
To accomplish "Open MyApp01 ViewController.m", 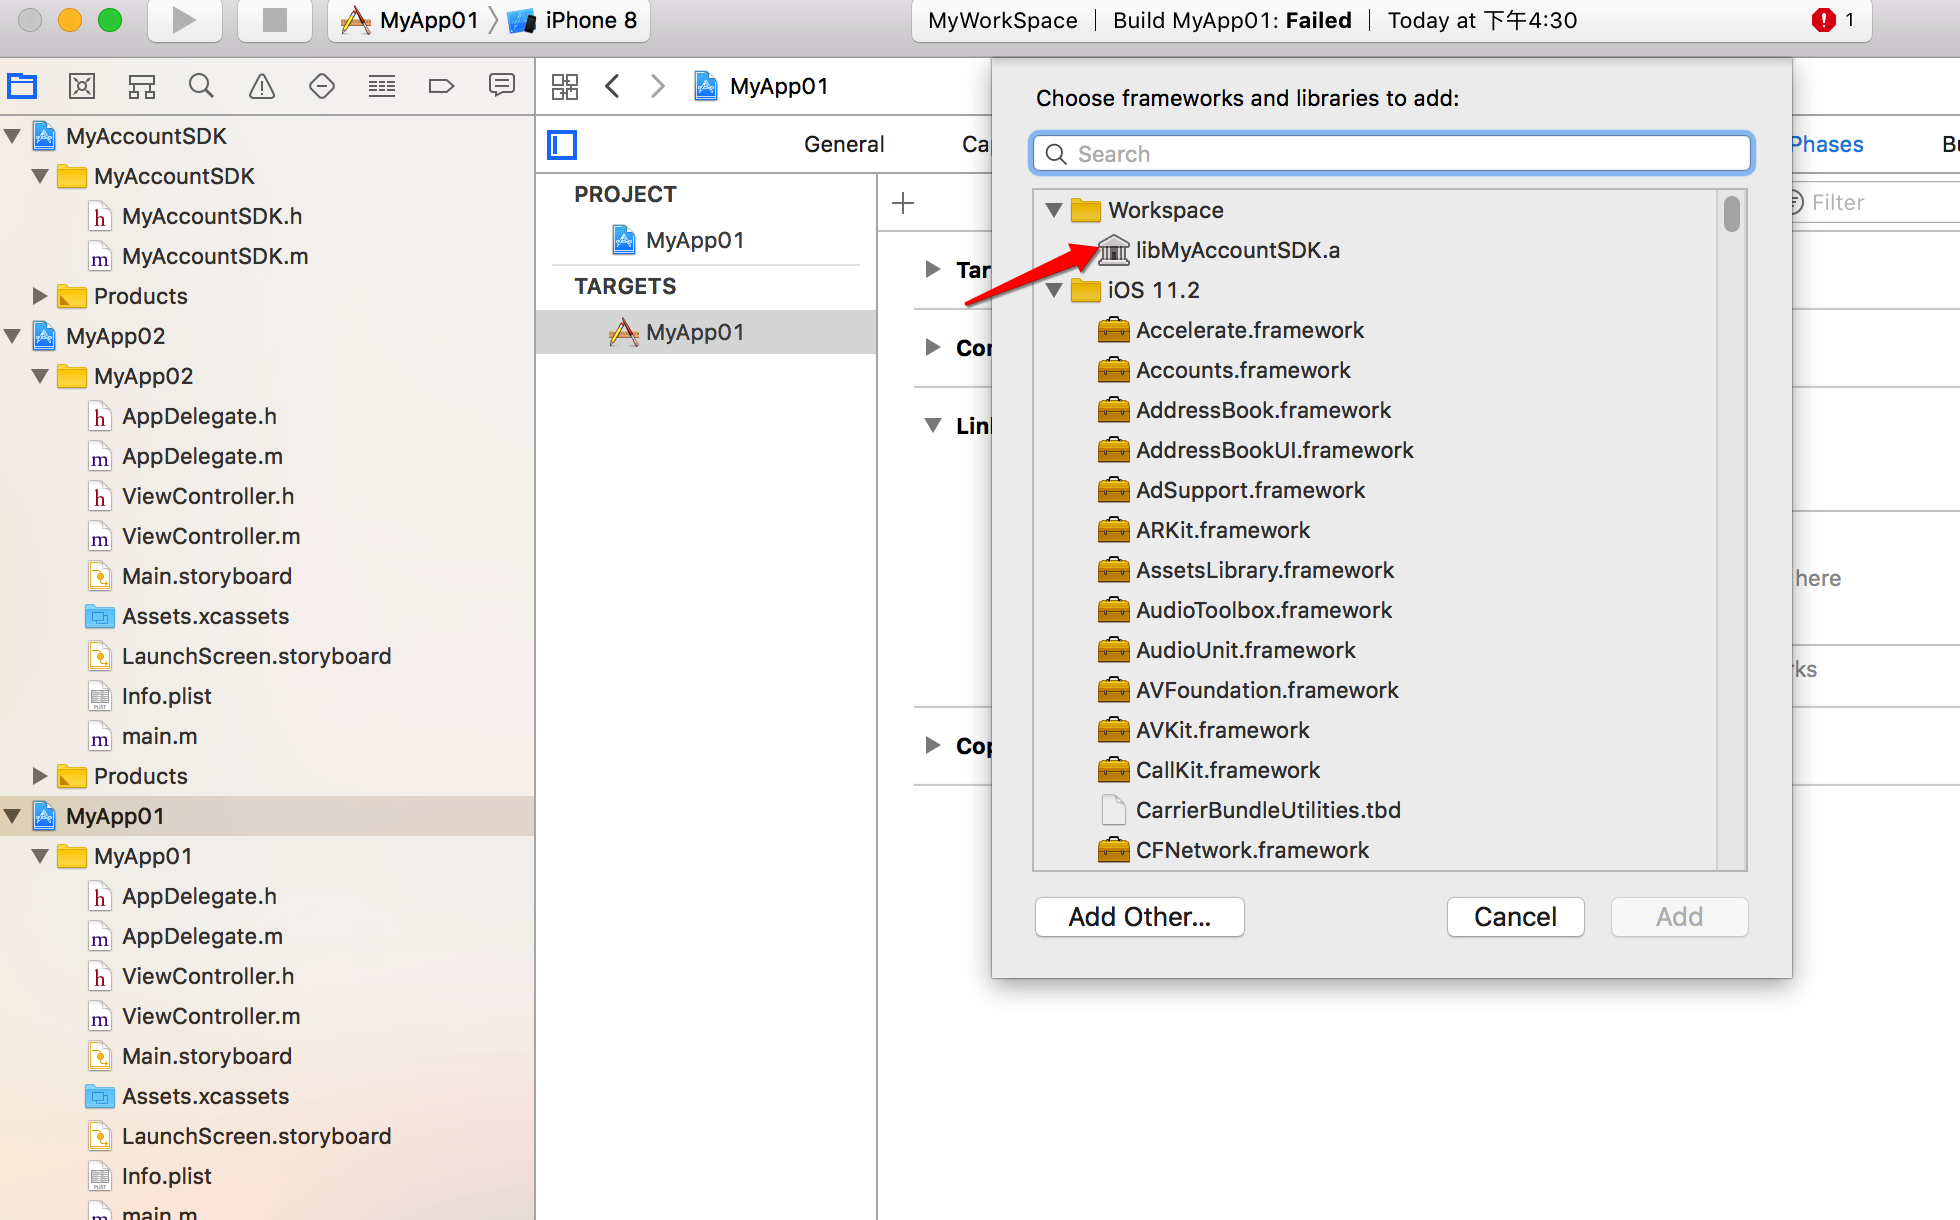I will tap(195, 1016).
